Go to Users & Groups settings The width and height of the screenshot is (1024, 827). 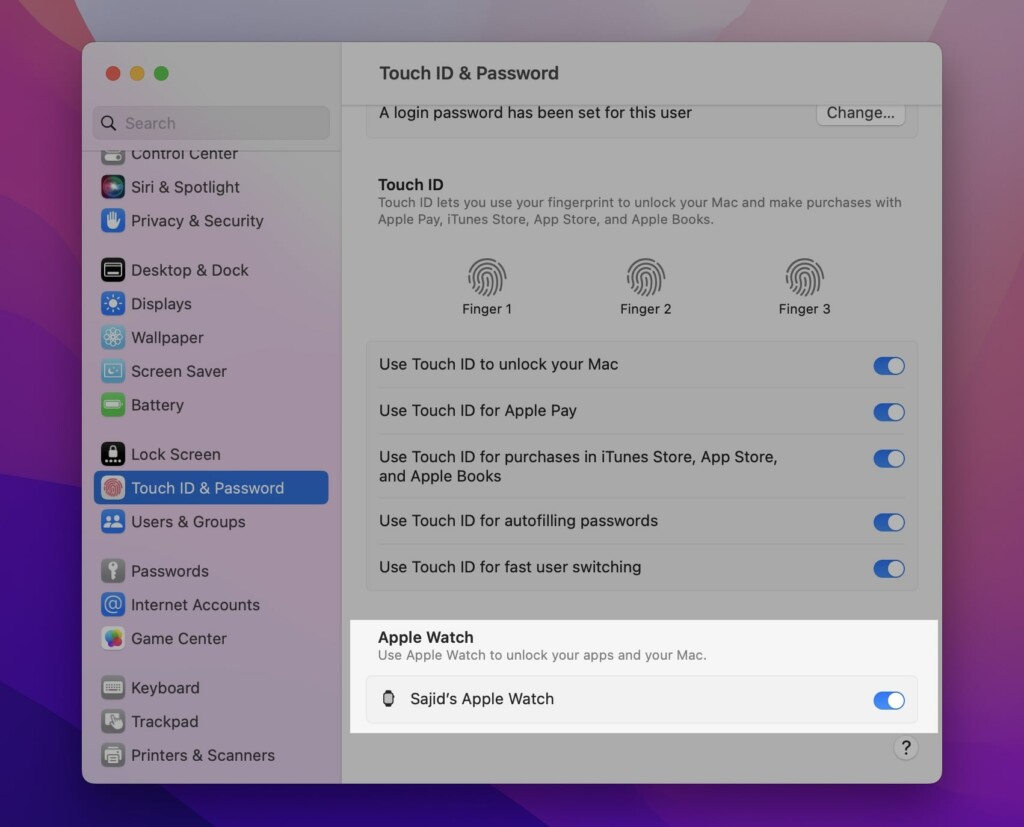[x=187, y=522]
